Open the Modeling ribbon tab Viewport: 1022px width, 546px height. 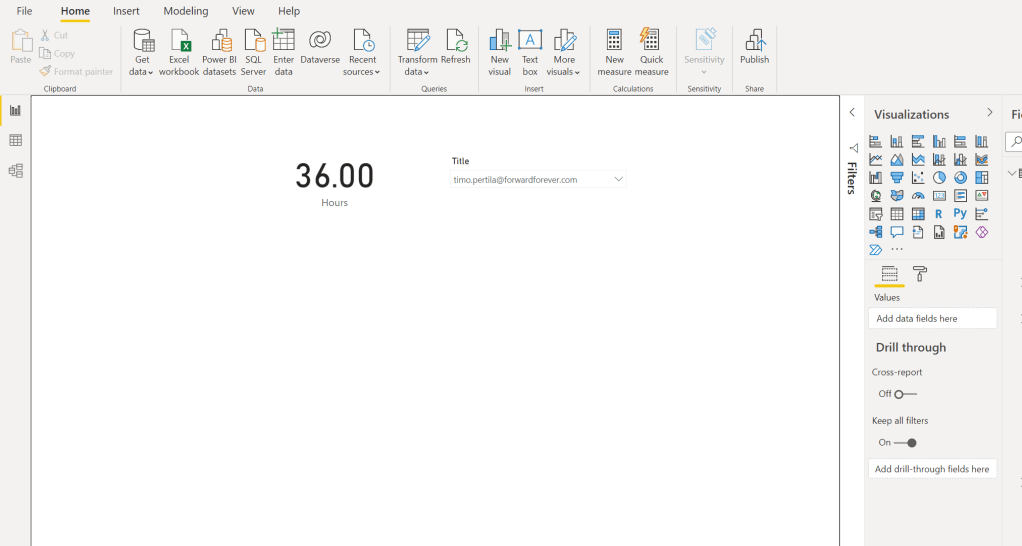(x=186, y=11)
